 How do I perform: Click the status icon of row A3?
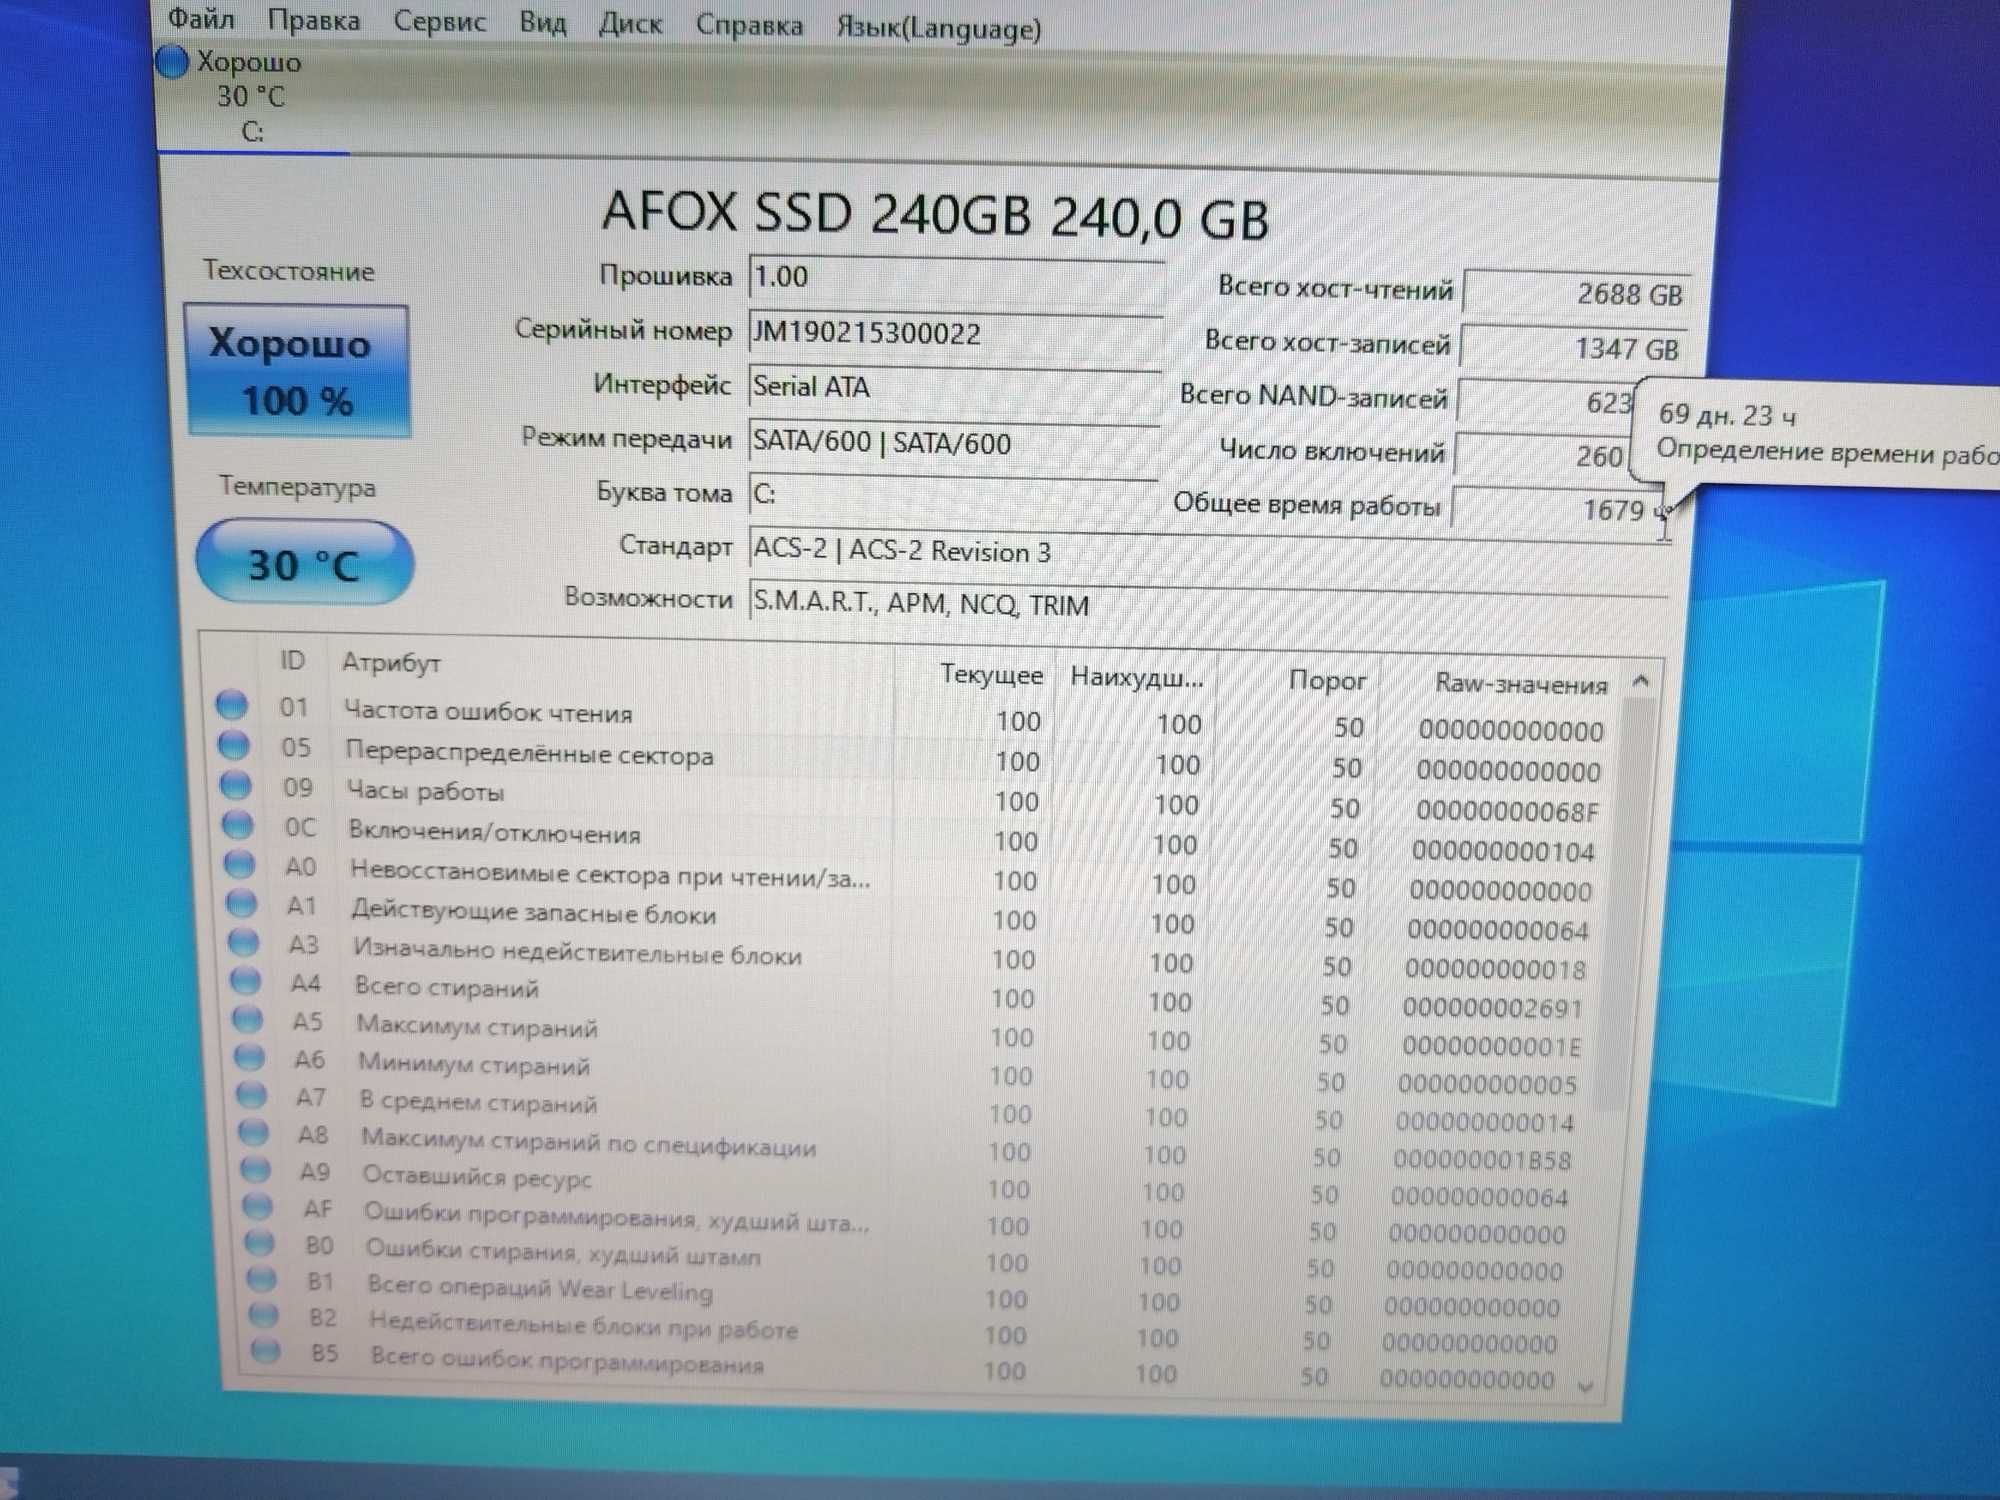[x=244, y=942]
